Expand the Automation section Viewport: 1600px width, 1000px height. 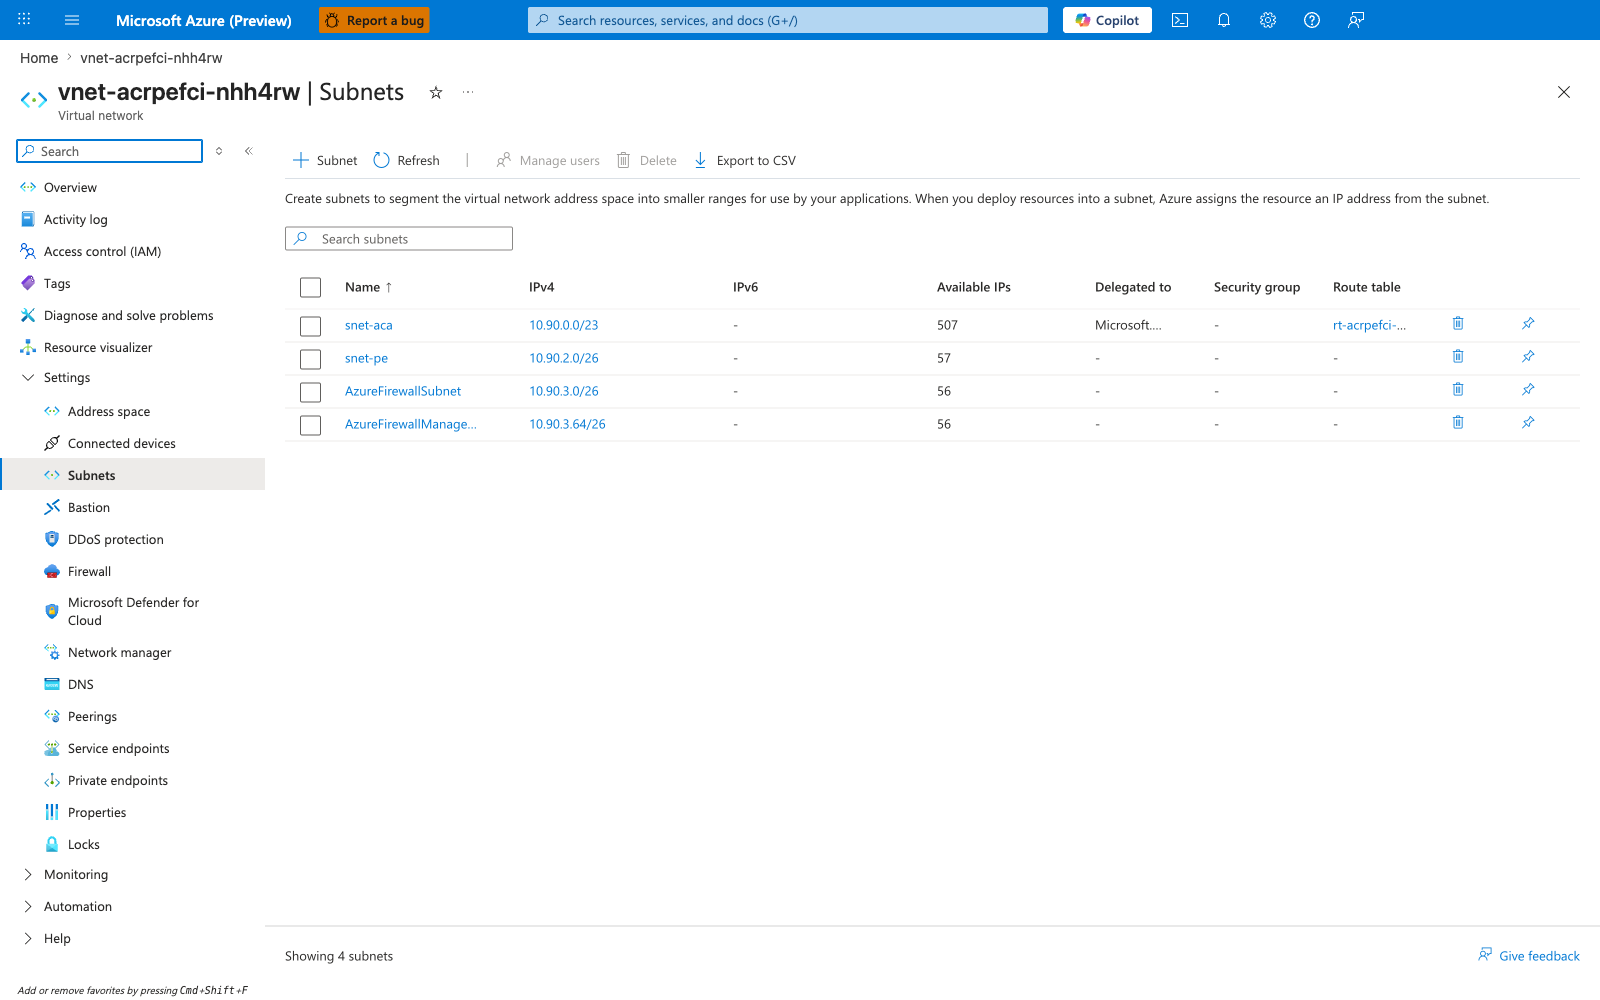tap(28, 906)
